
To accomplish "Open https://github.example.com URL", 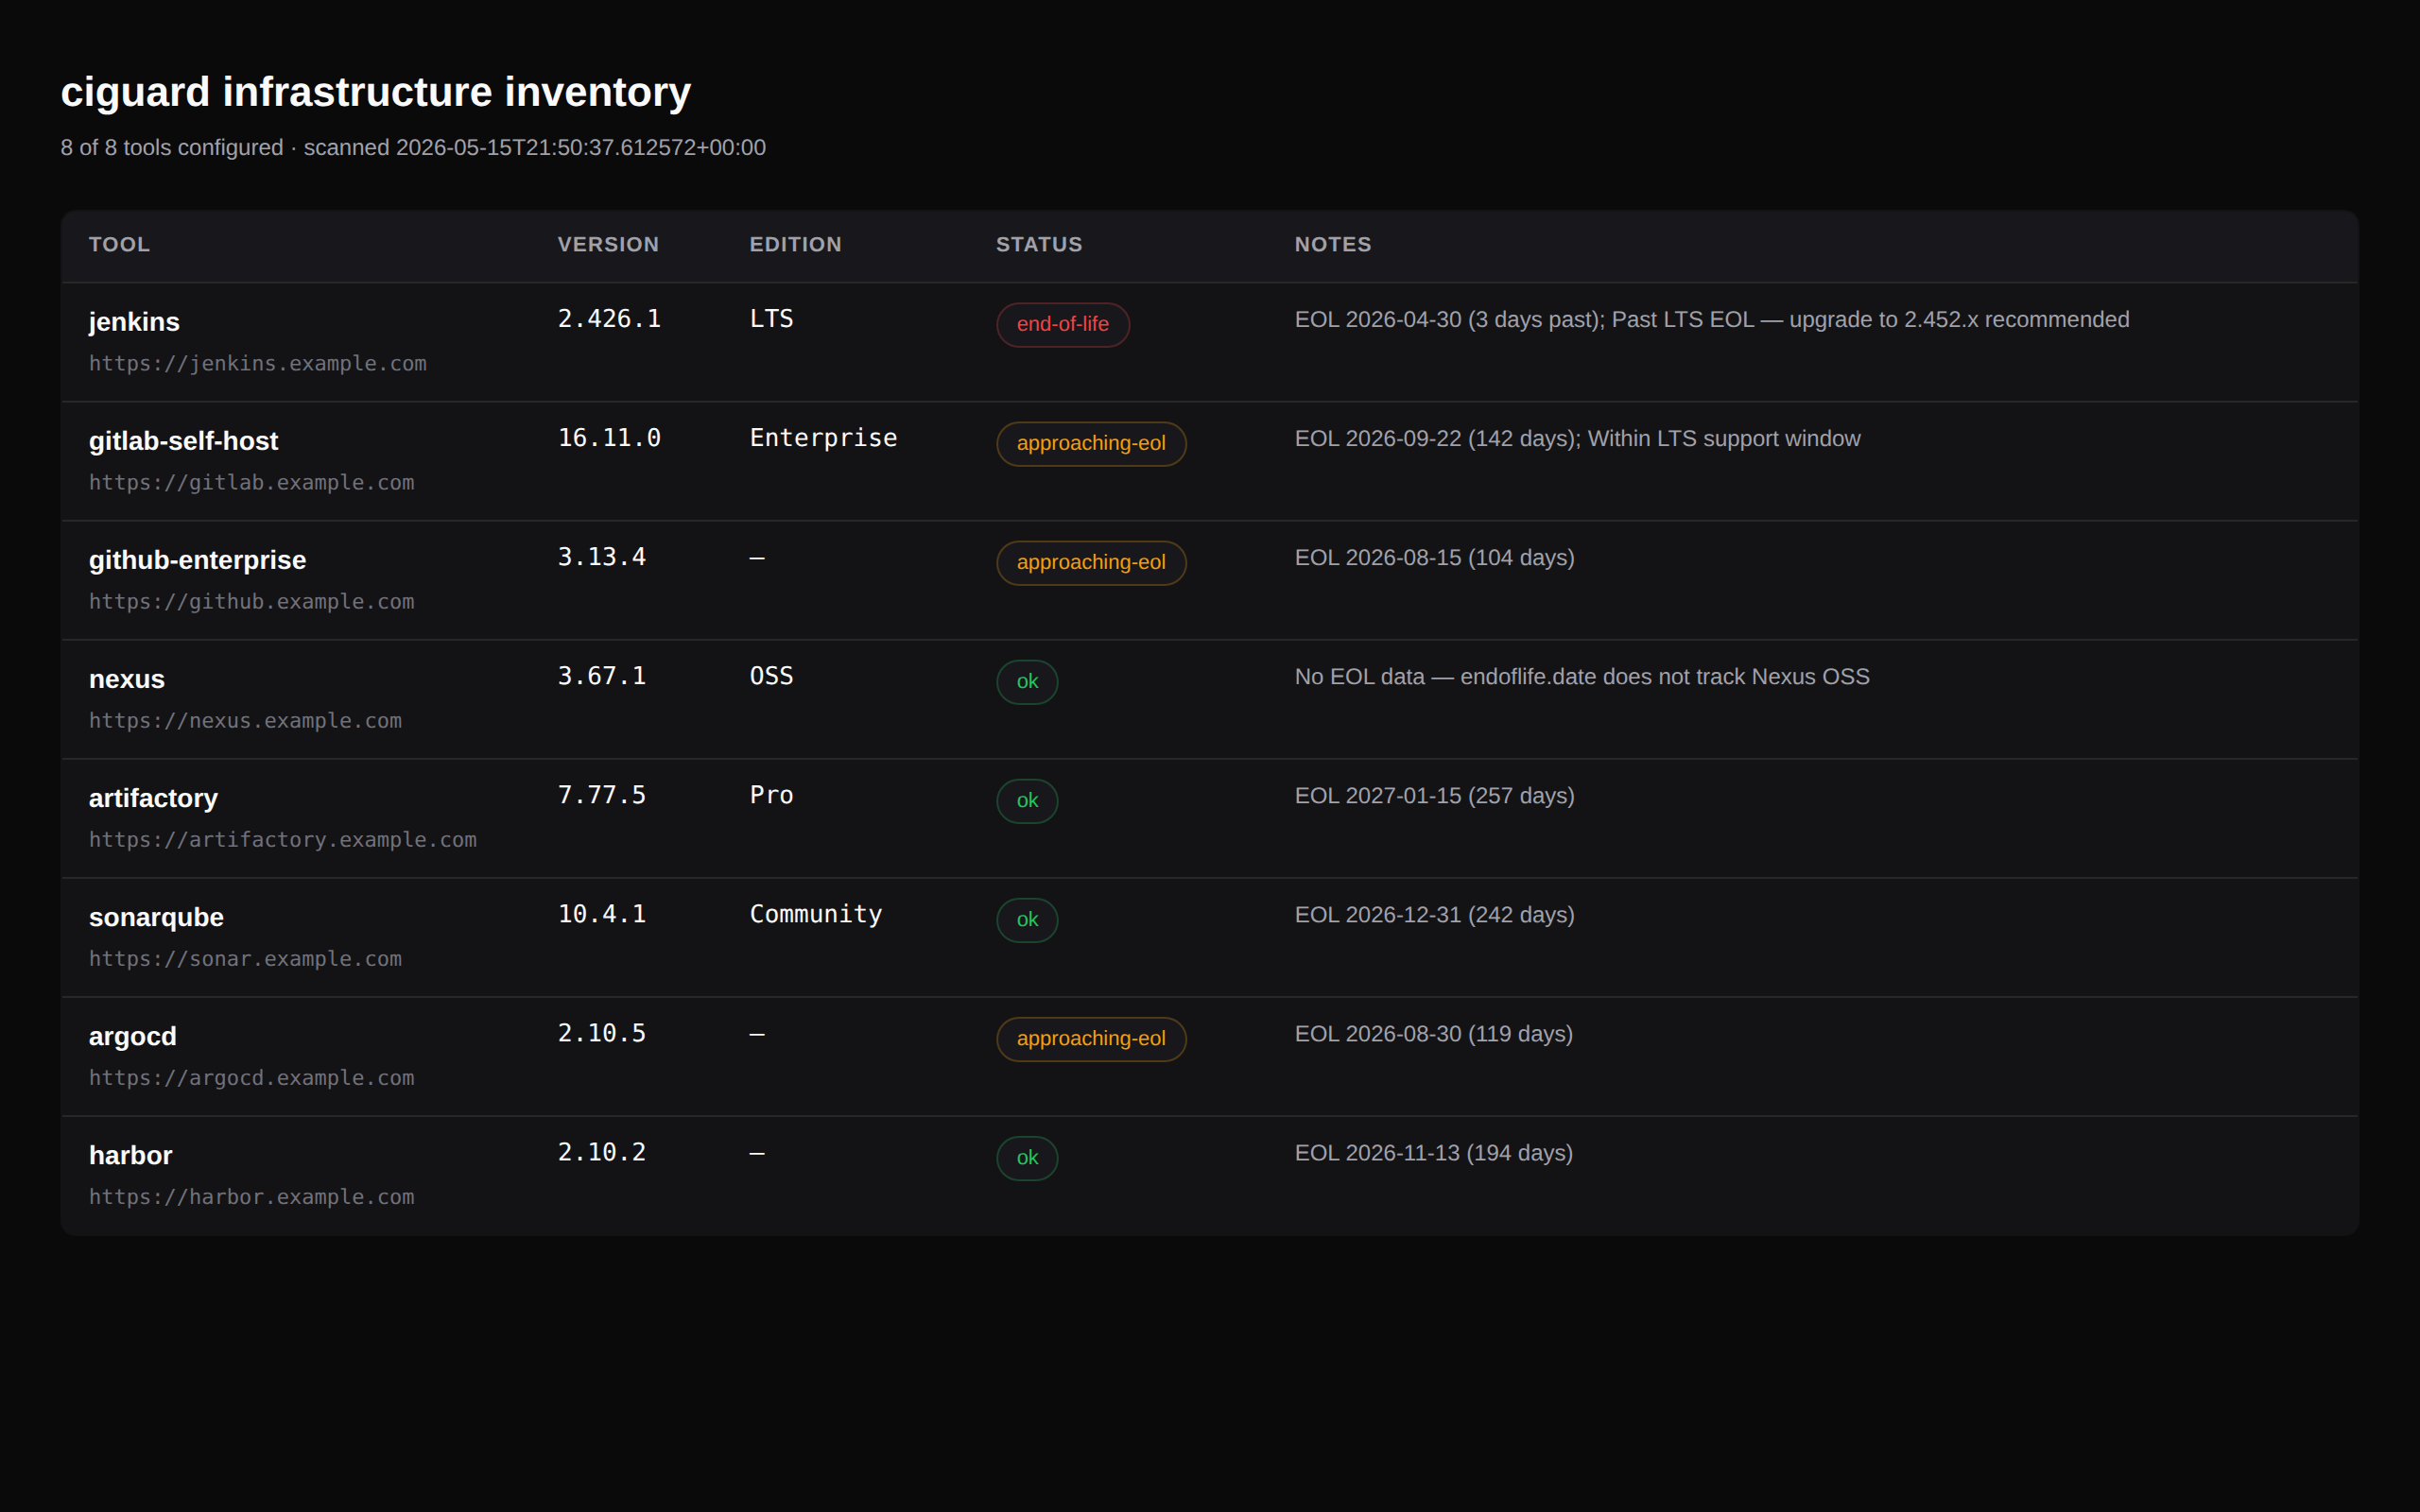I will (x=251, y=602).
